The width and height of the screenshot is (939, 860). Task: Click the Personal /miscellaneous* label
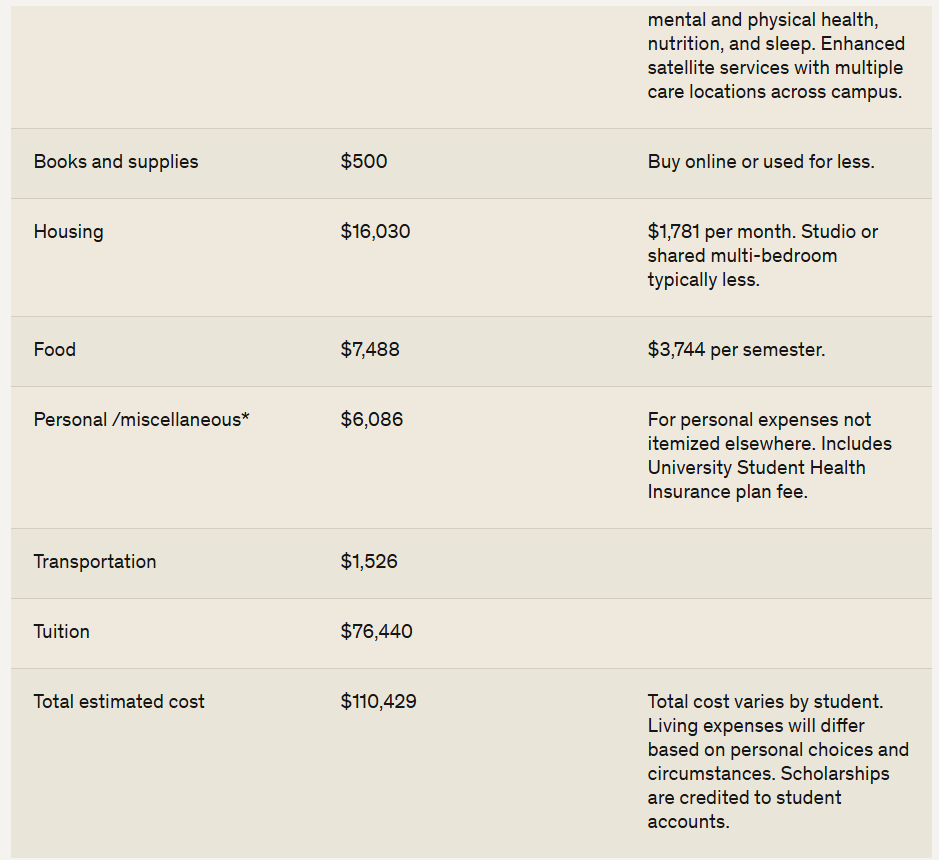[141, 420]
